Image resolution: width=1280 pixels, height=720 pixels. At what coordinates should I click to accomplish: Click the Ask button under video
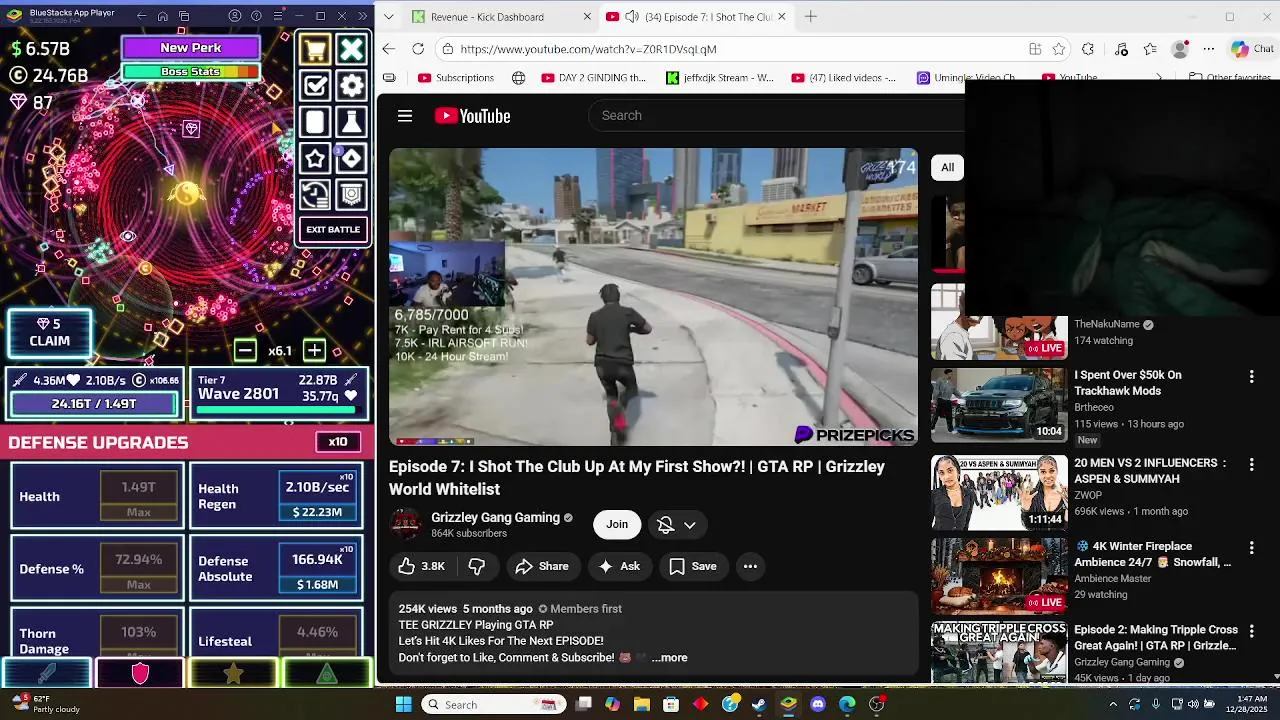click(619, 566)
